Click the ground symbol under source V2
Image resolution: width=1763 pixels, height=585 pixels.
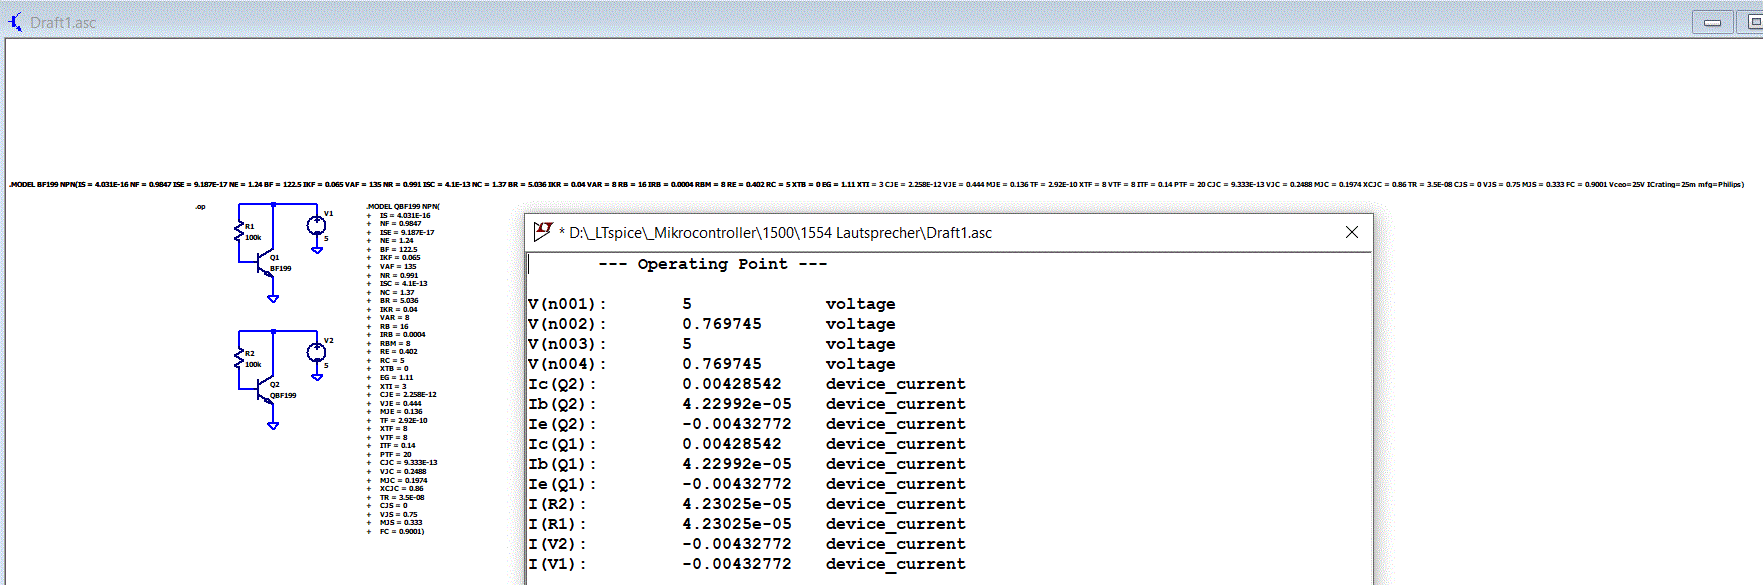[317, 377]
